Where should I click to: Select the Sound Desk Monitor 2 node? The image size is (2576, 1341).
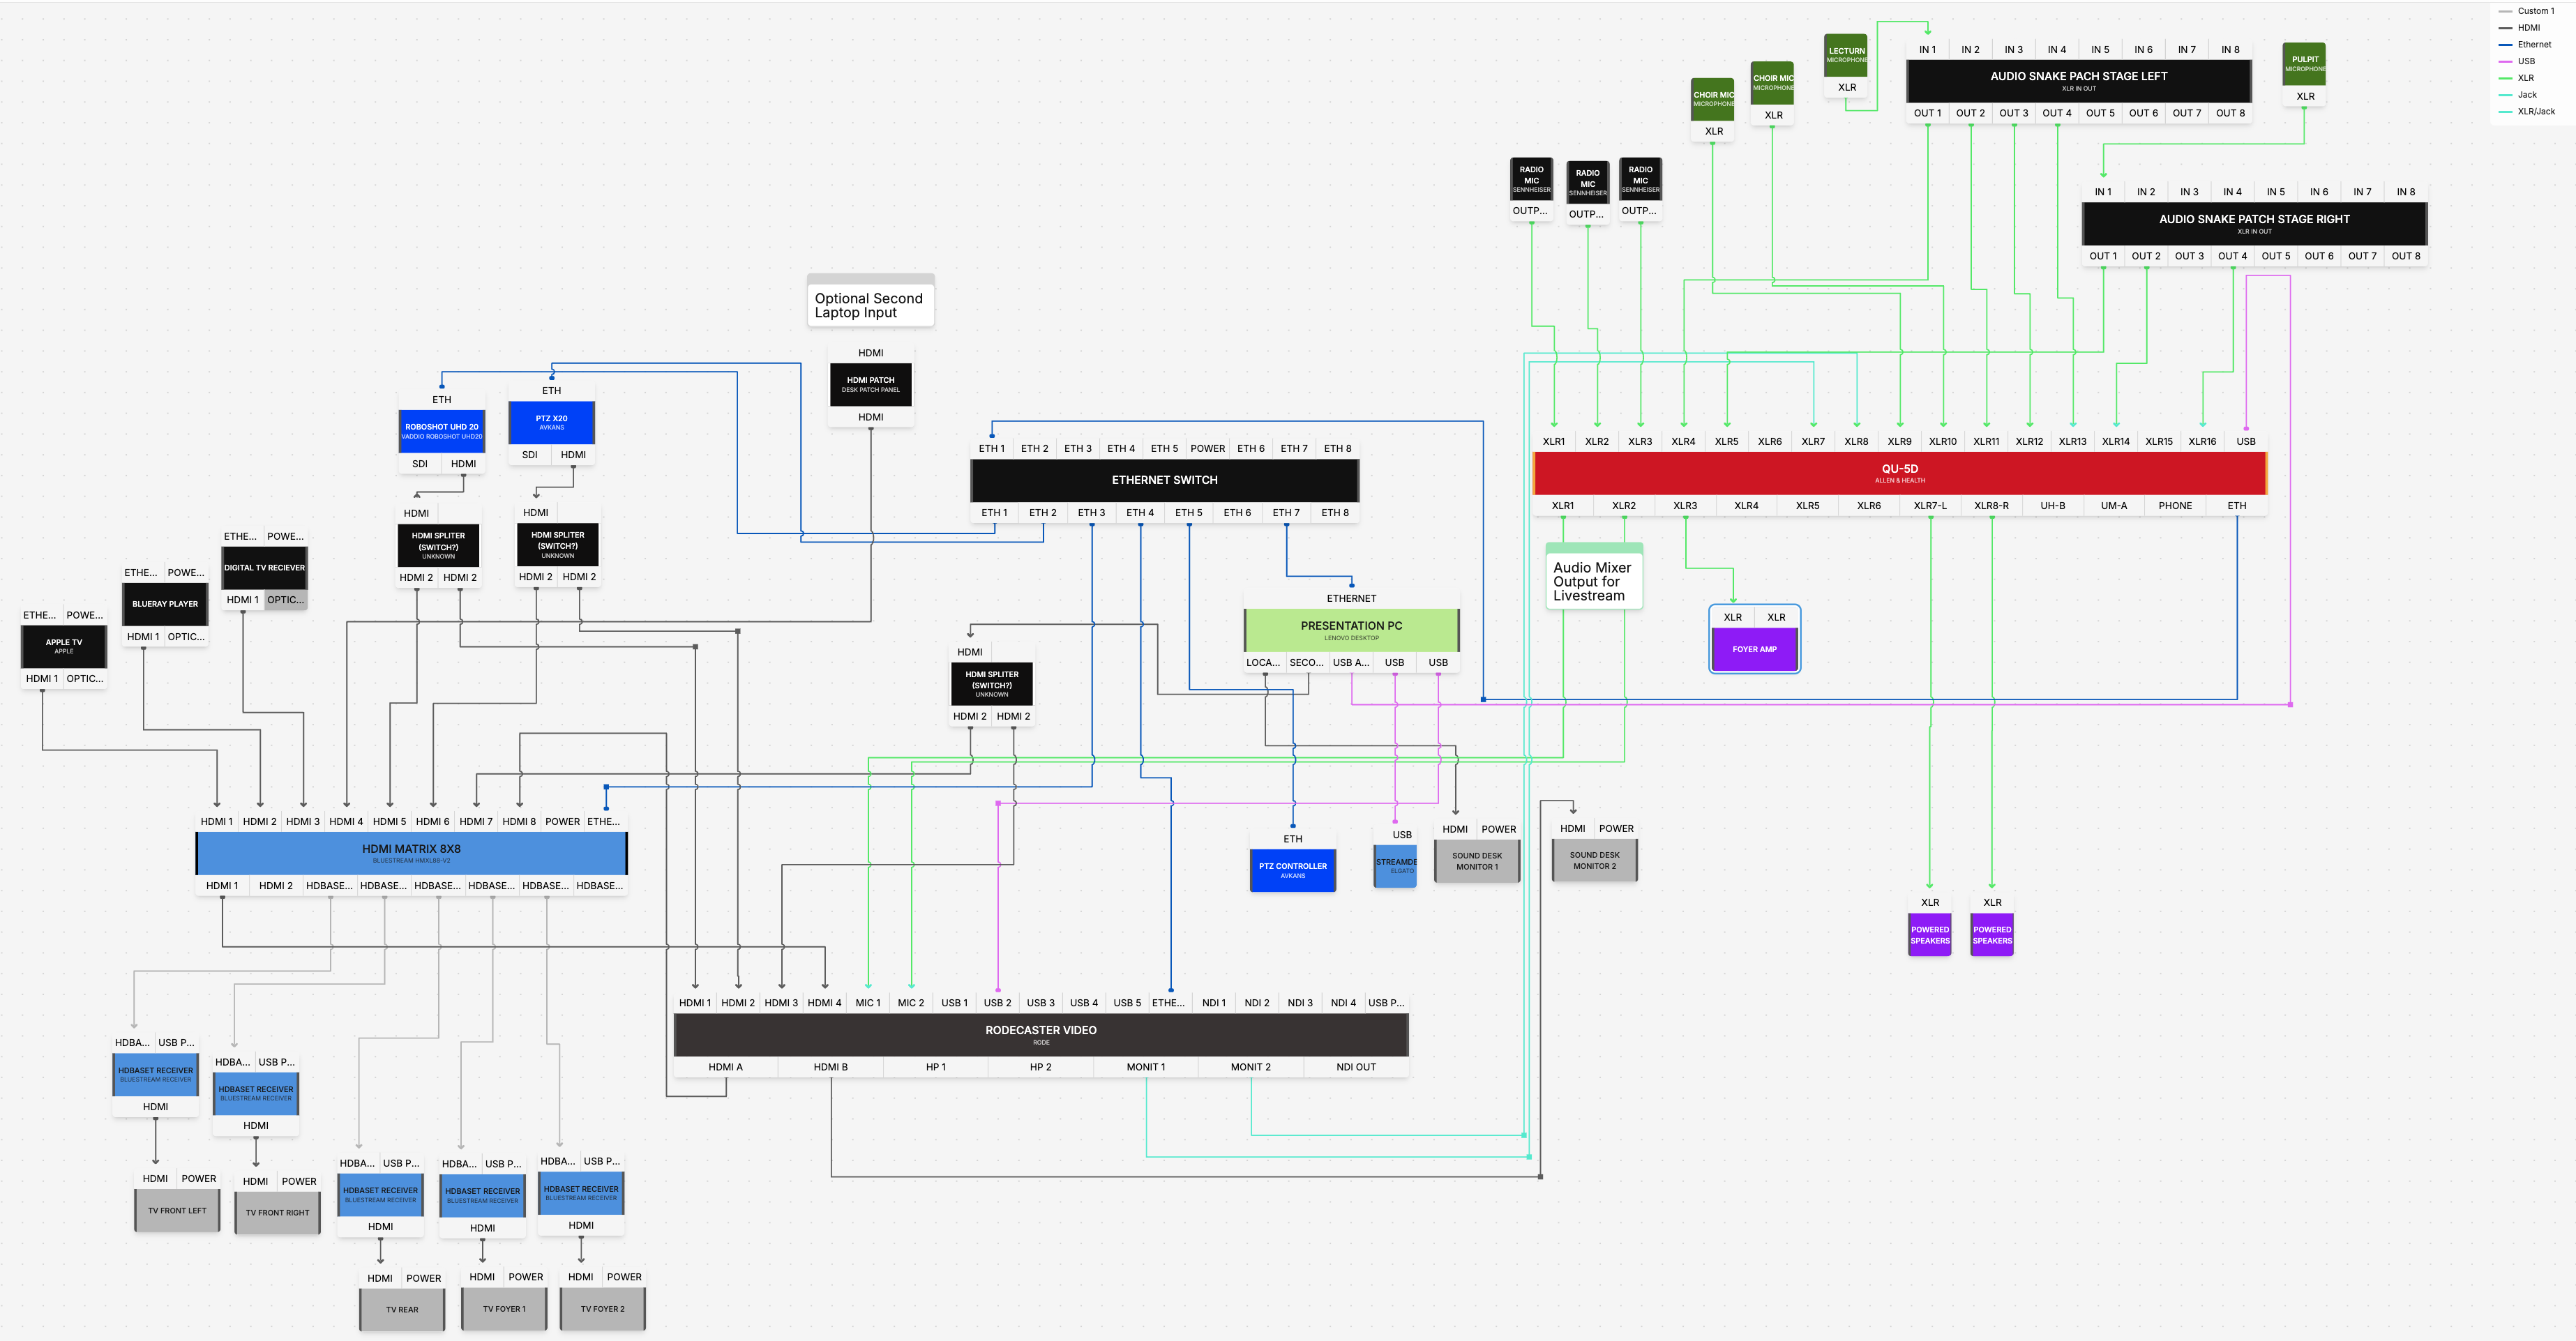[x=1594, y=860]
